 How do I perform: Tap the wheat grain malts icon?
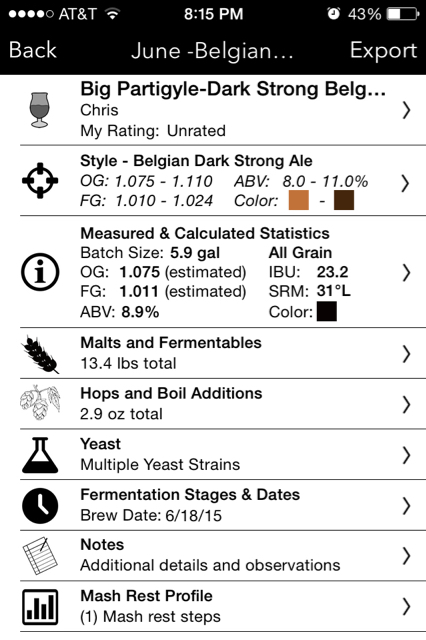(40, 354)
